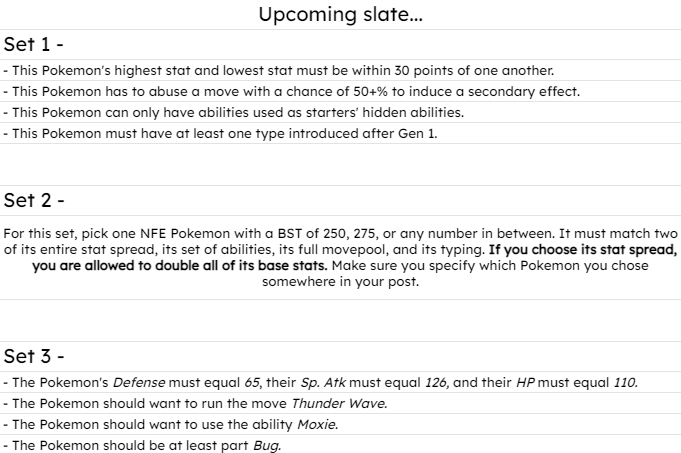Select the NFE Pokemon BST paragraph cell
The image size is (681, 453).
tap(340, 257)
